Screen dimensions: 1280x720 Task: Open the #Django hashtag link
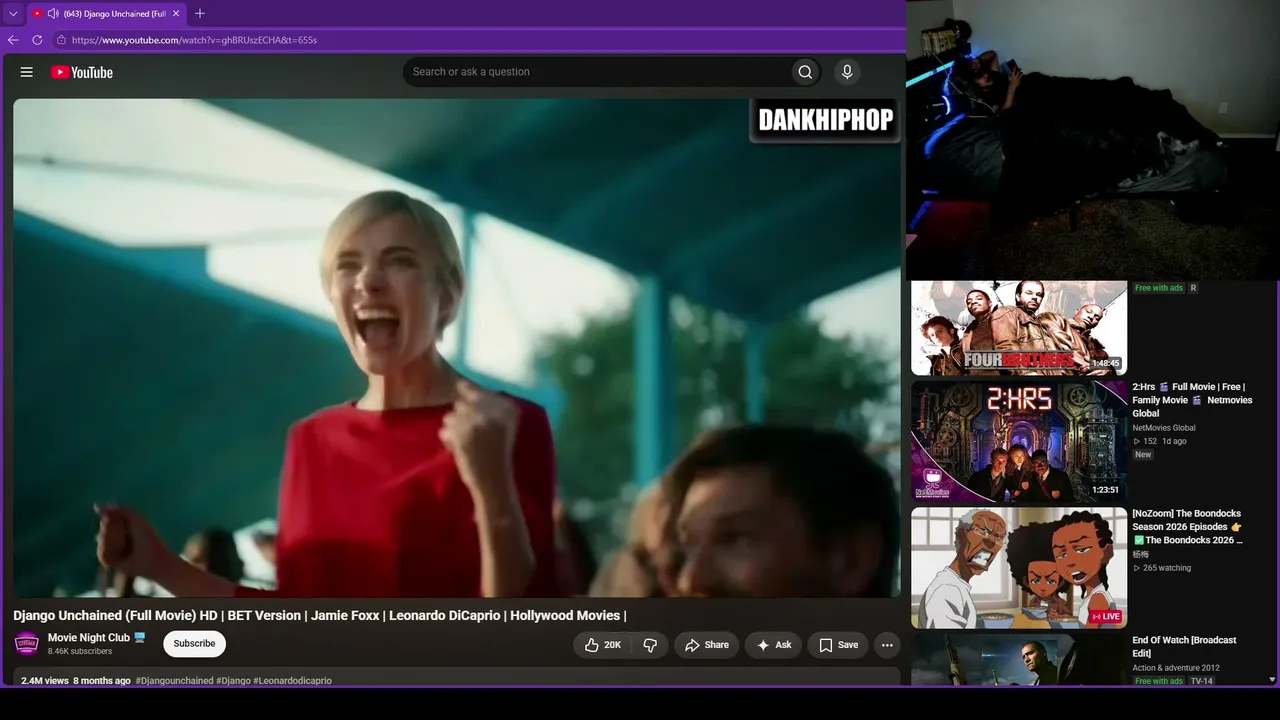click(233, 681)
